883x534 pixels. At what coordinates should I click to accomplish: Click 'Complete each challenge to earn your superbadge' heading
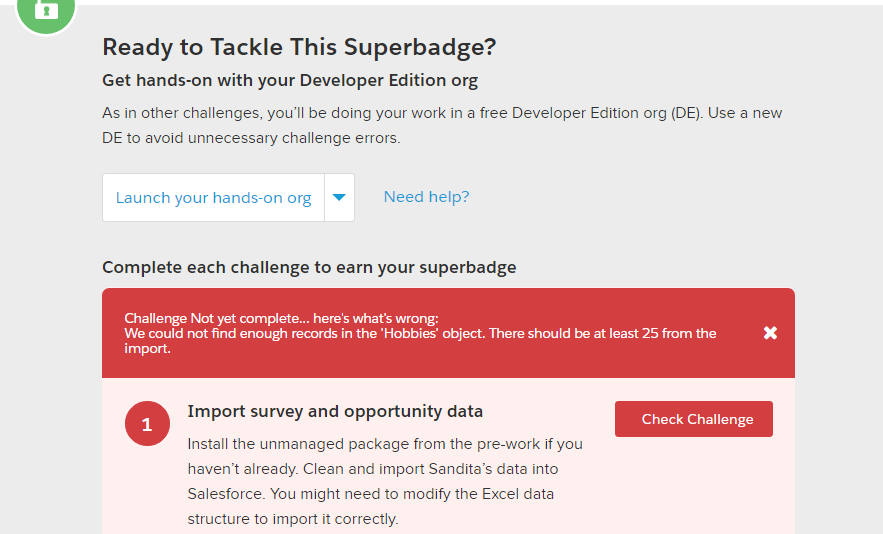coord(309,267)
